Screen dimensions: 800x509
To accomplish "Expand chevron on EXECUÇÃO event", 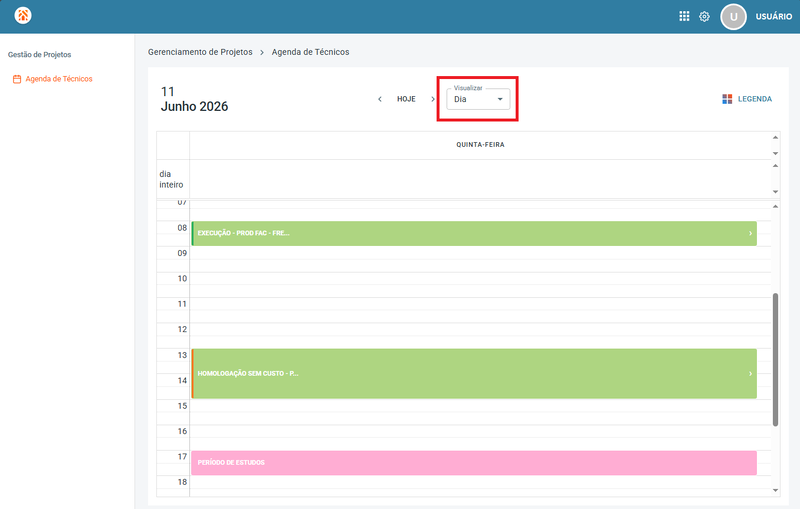I will 750,234.
